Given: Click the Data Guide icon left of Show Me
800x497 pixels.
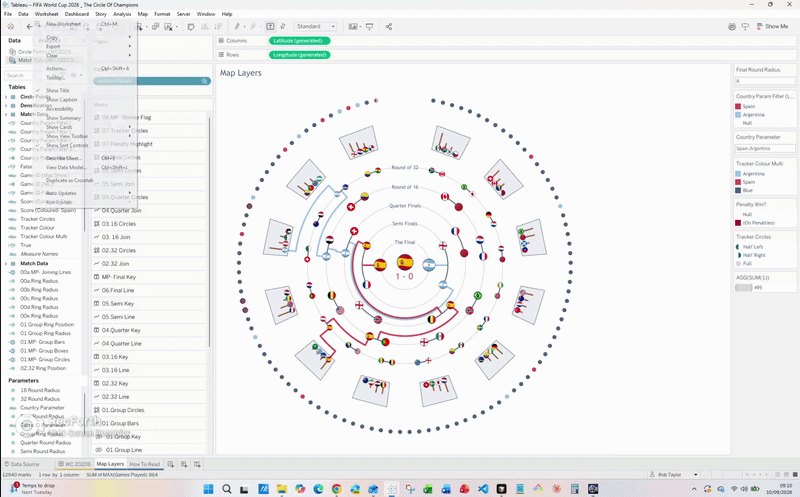Looking at the screenshot, I should [732, 27].
